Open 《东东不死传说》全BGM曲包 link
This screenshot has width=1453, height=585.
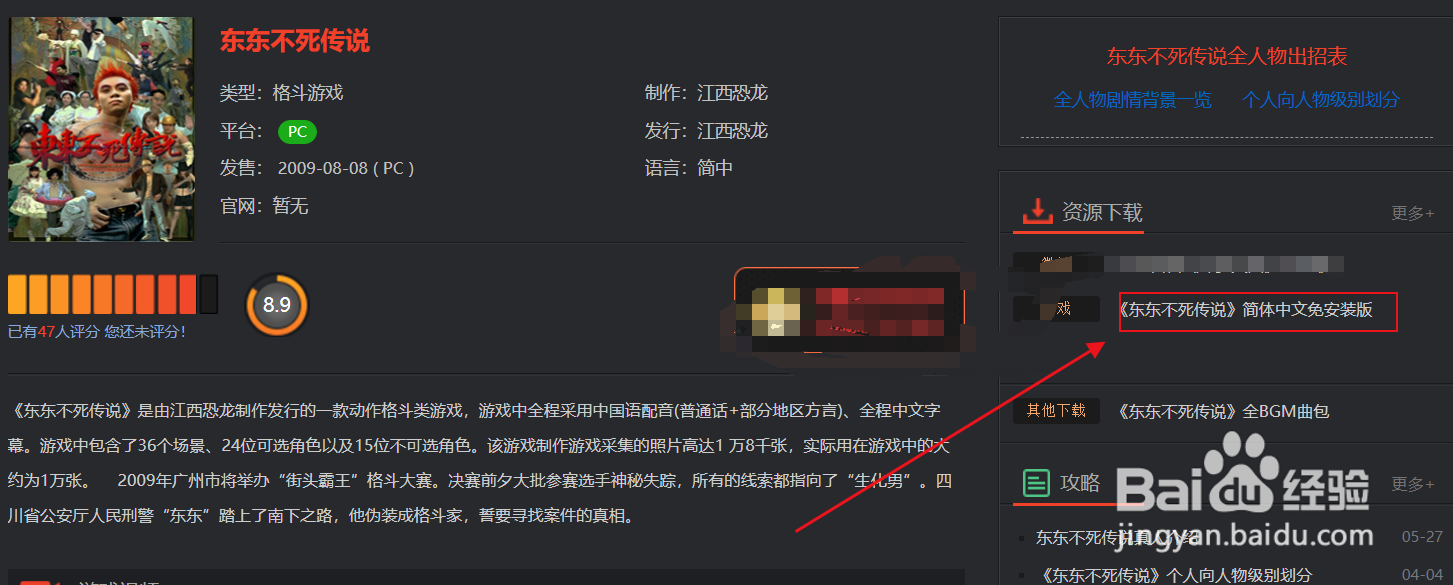[1223, 411]
